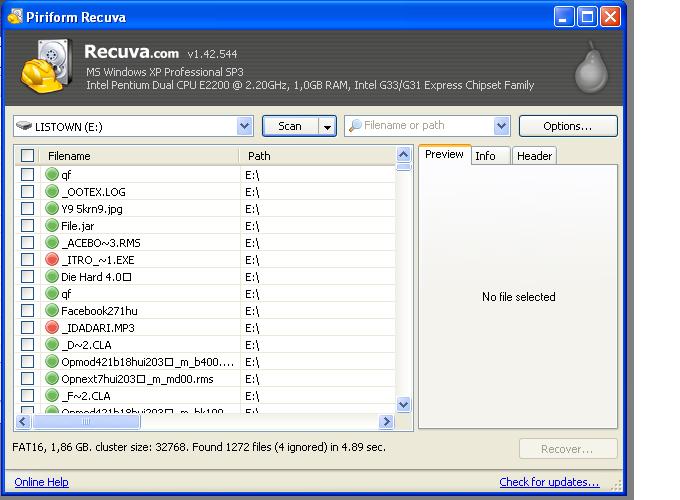
Task: Open the Scan button dropdown arrow
Action: (x=327, y=126)
